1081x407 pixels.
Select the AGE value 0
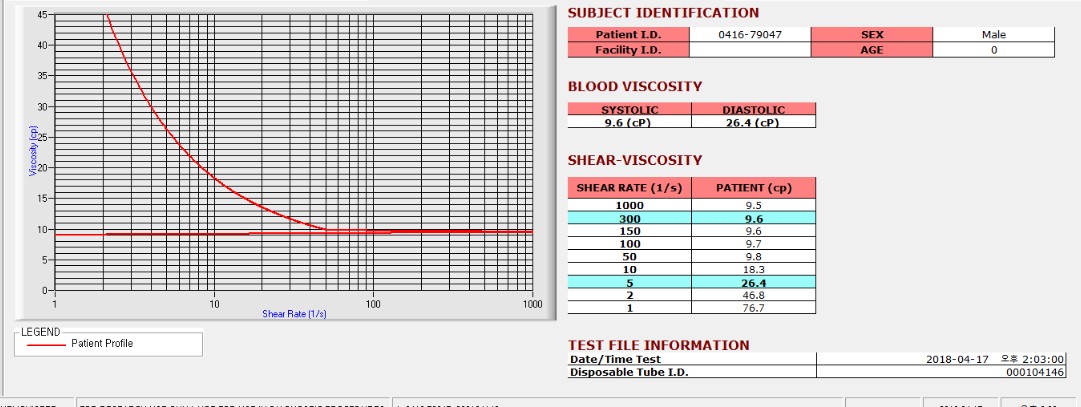tap(993, 50)
